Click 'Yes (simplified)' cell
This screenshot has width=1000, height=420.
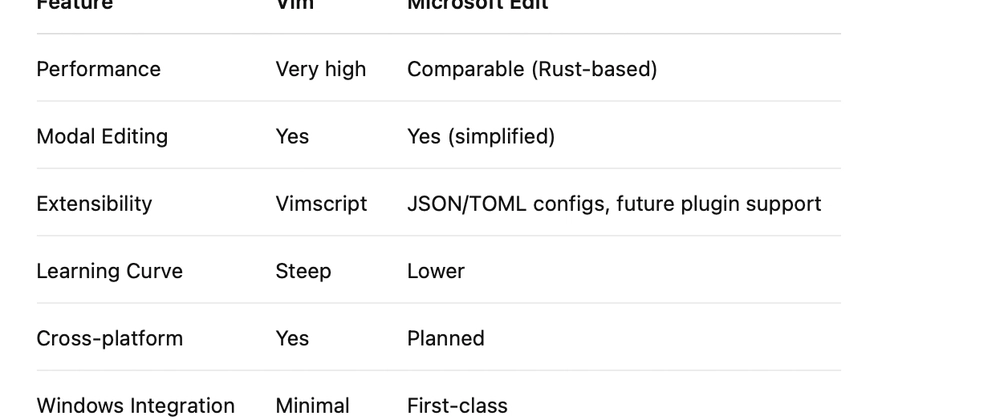[x=481, y=136]
